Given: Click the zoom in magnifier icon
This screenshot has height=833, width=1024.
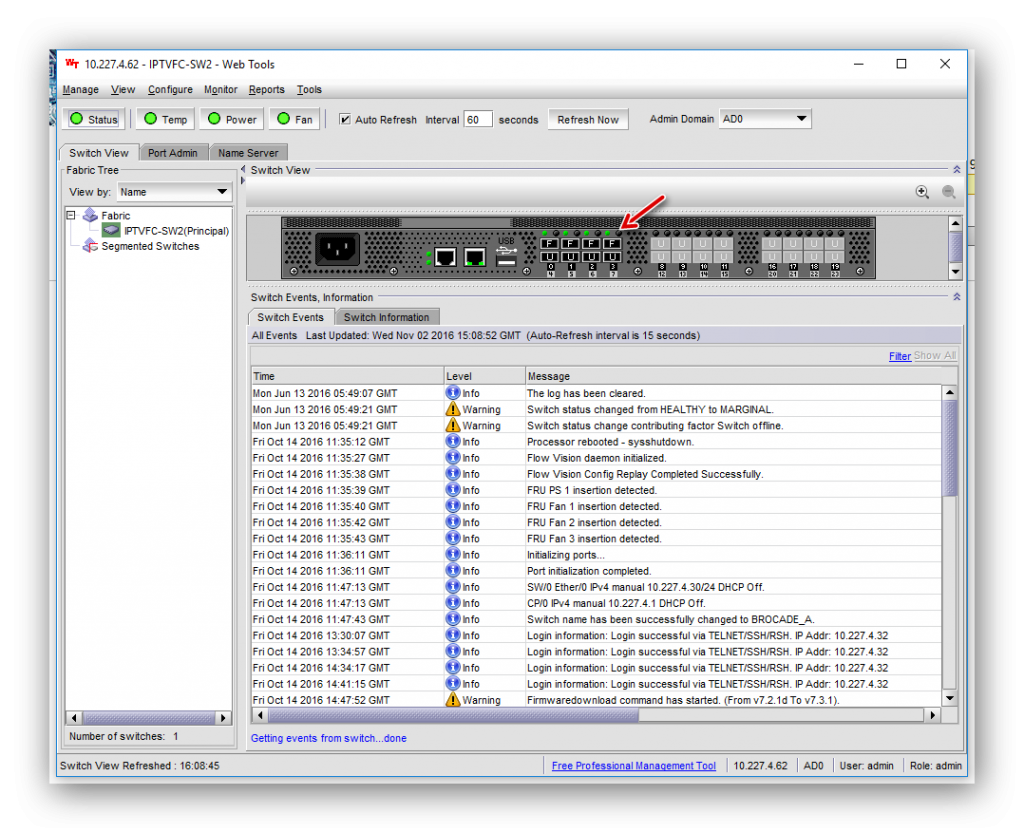Looking at the screenshot, I should [922, 191].
